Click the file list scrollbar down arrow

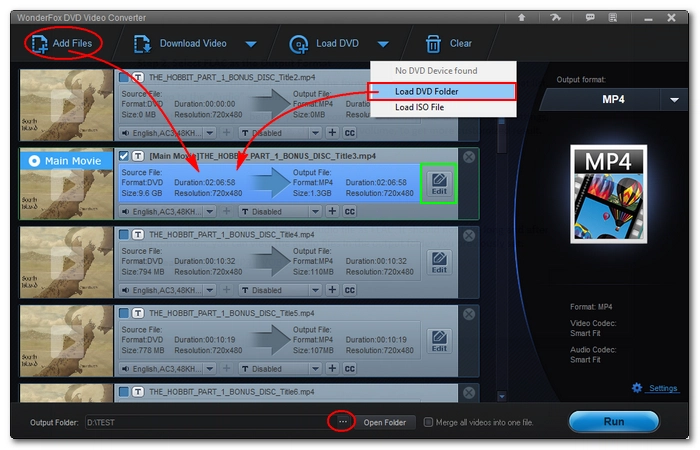pos(501,396)
